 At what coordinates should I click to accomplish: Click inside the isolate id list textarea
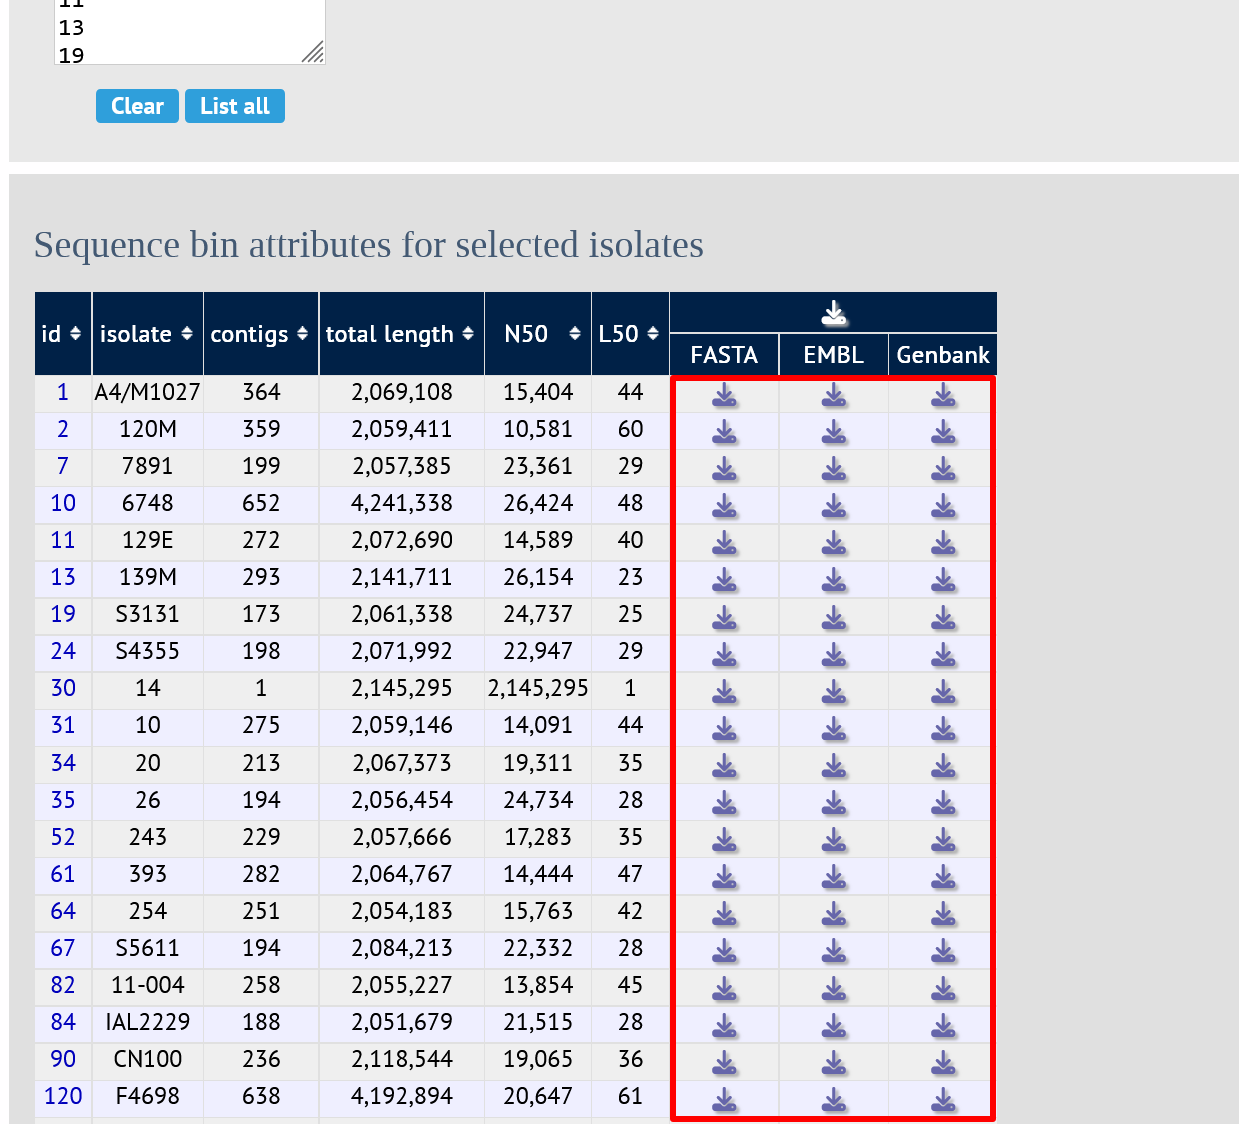(190, 32)
